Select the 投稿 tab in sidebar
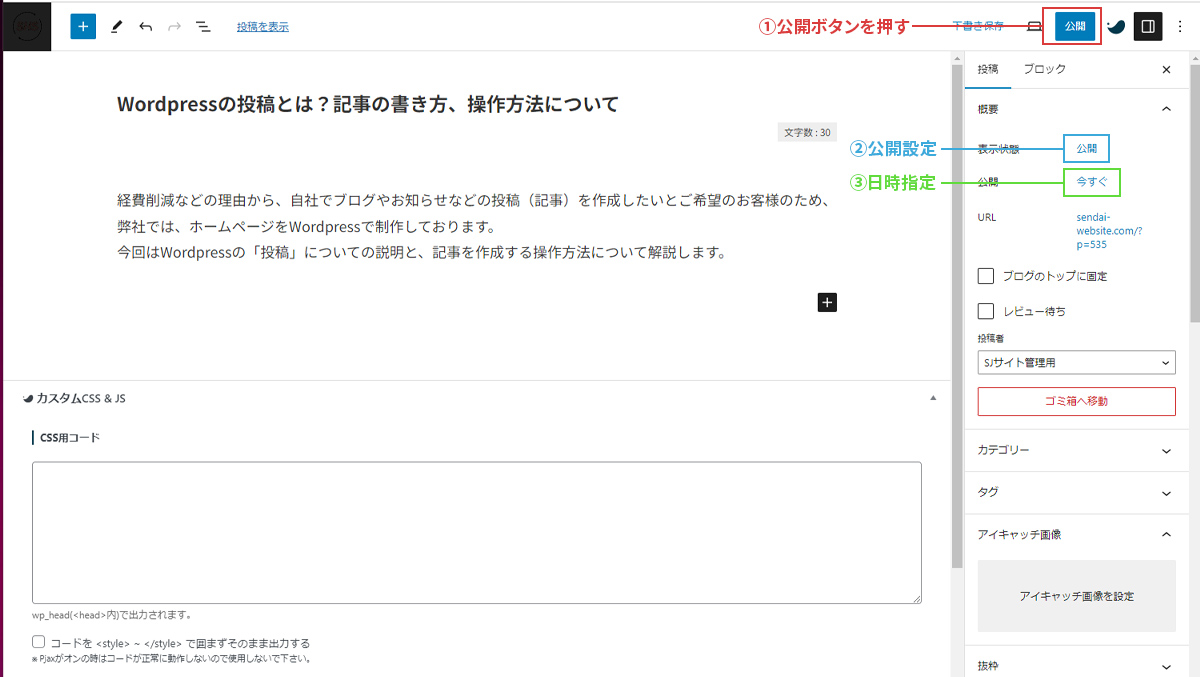 point(988,70)
